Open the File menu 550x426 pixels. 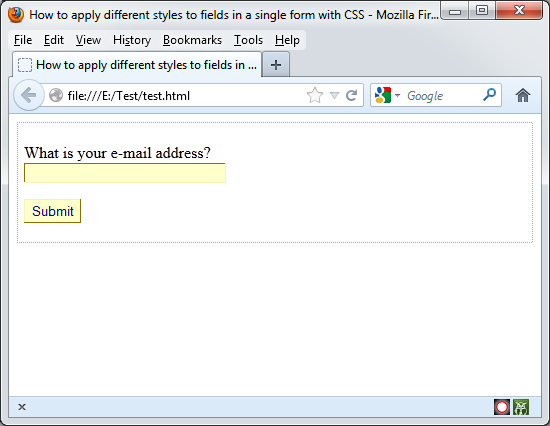[23, 40]
